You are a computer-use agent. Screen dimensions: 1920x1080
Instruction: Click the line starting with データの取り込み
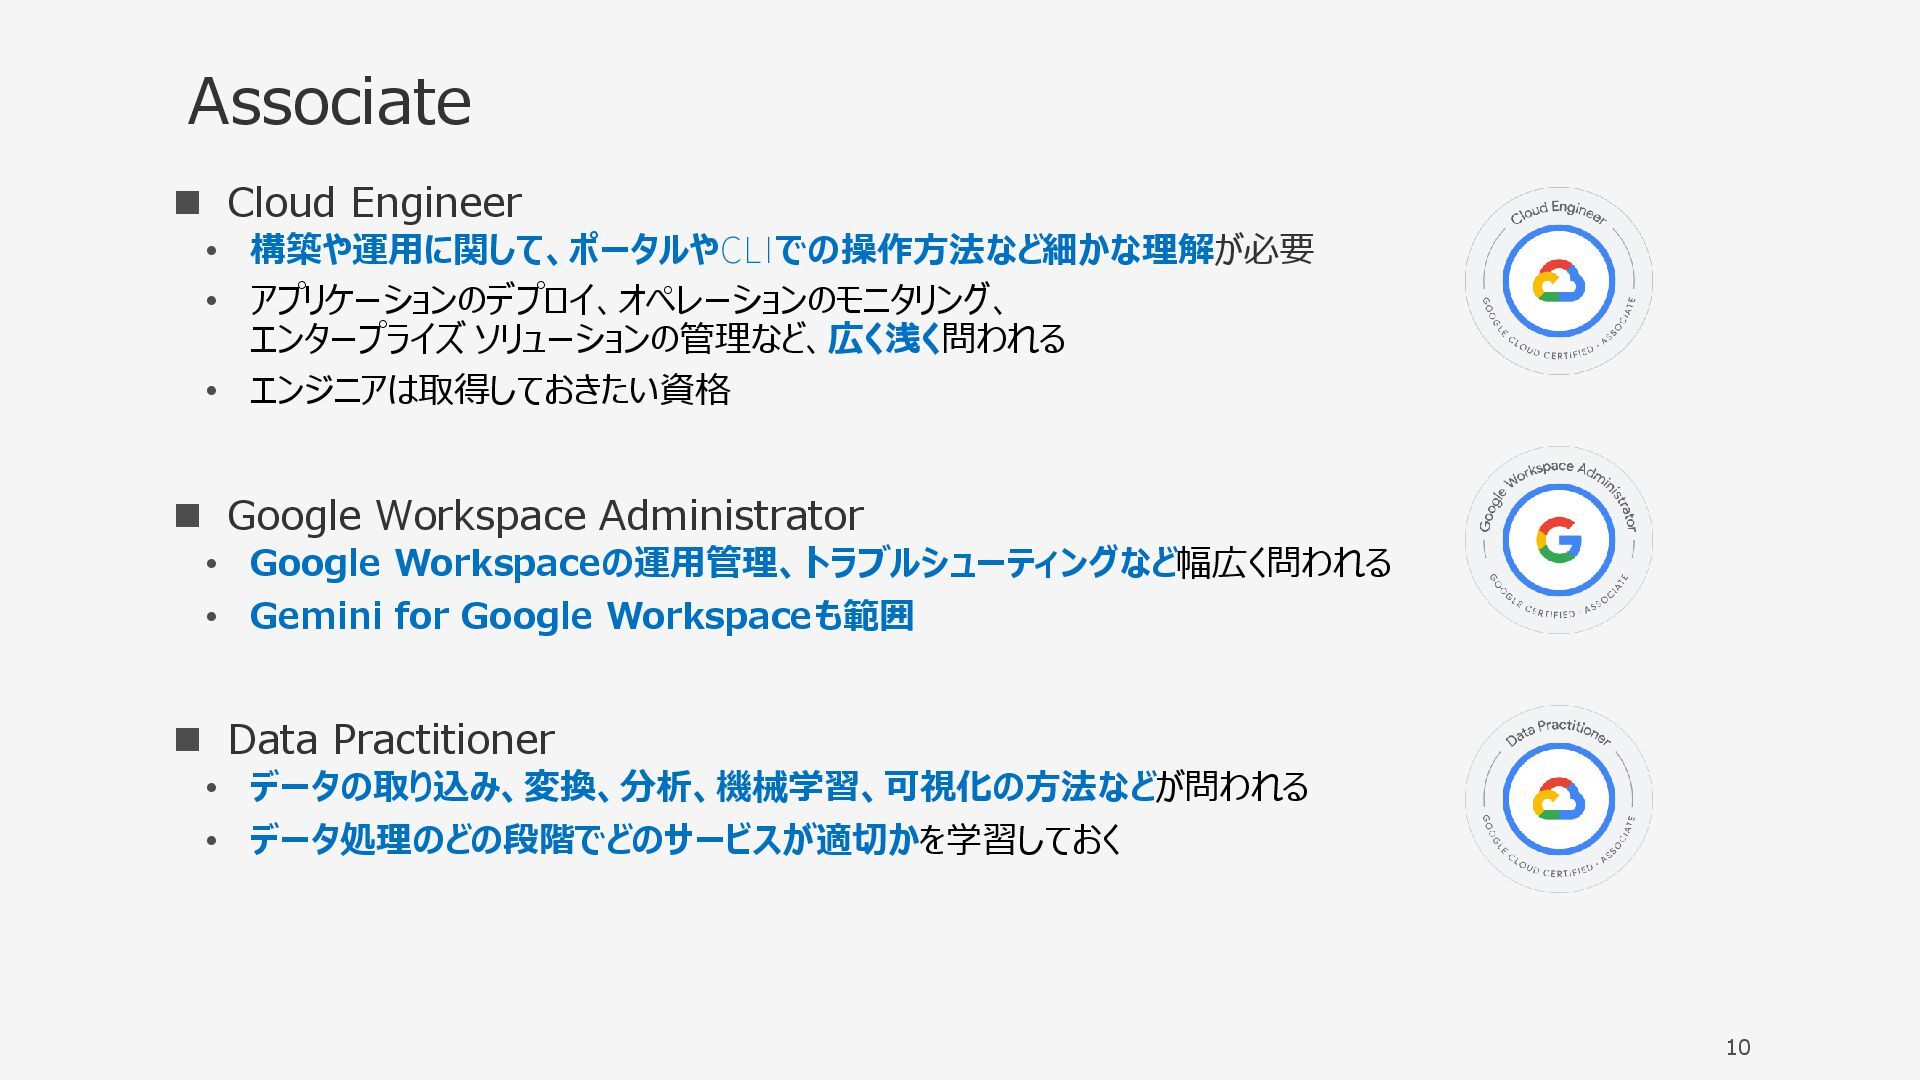click(x=778, y=787)
